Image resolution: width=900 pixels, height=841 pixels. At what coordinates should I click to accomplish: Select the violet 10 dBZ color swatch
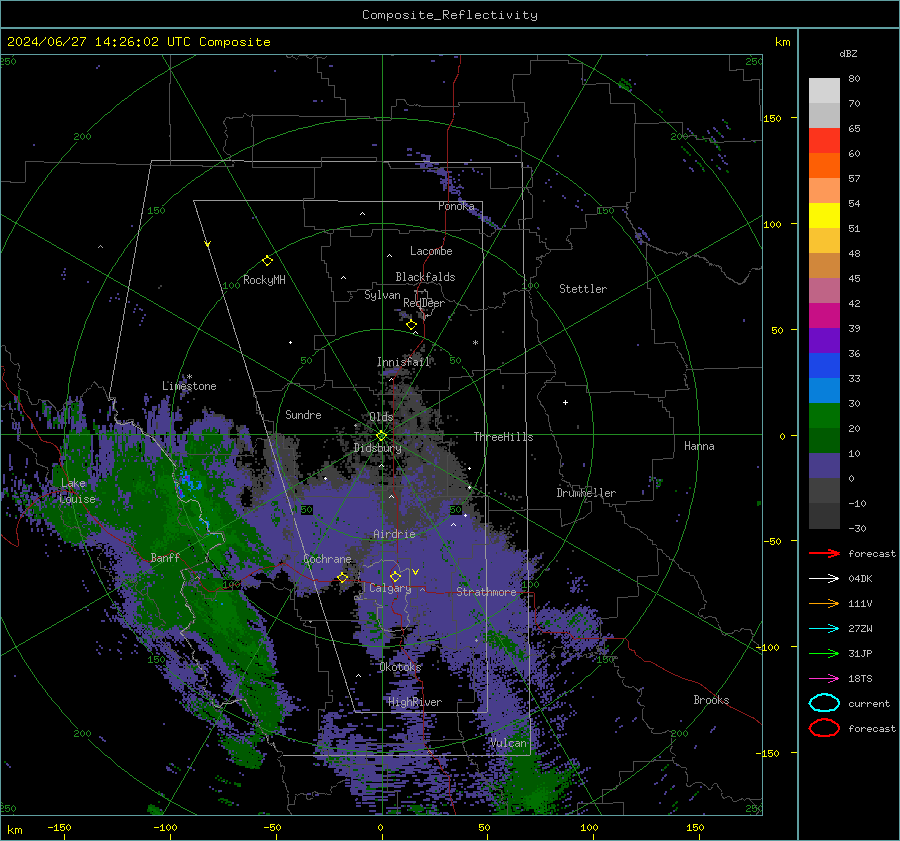(824, 465)
